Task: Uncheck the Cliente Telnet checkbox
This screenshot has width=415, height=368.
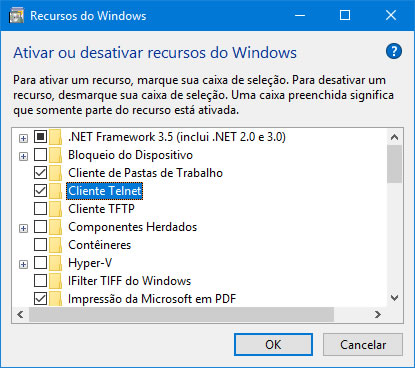Action: coord(40,191)
